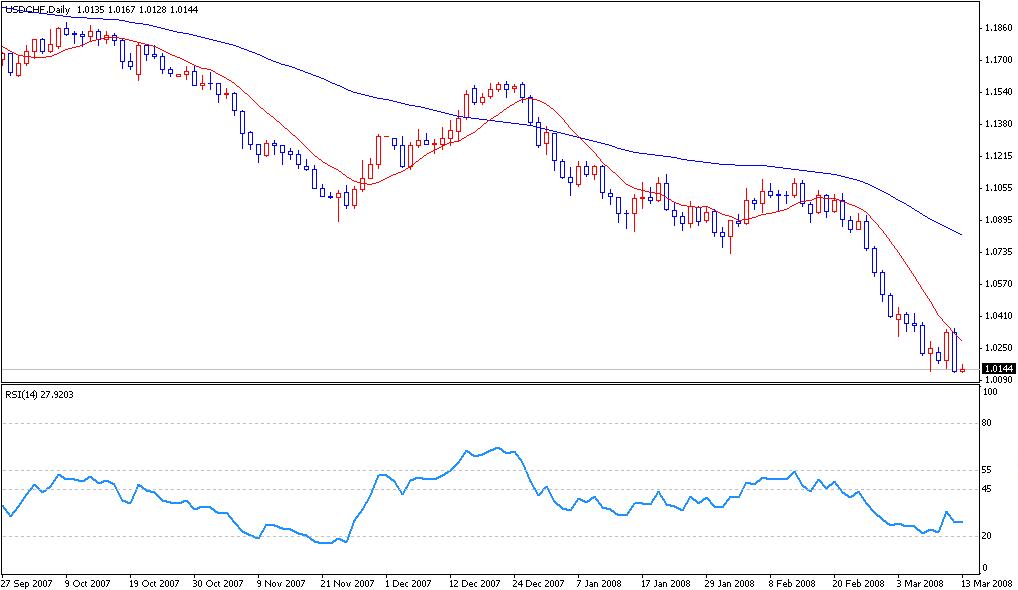Click the USDCHF,Daily chart title
1018x590 pixels.
pyautogui.click(x=37, y=10)
